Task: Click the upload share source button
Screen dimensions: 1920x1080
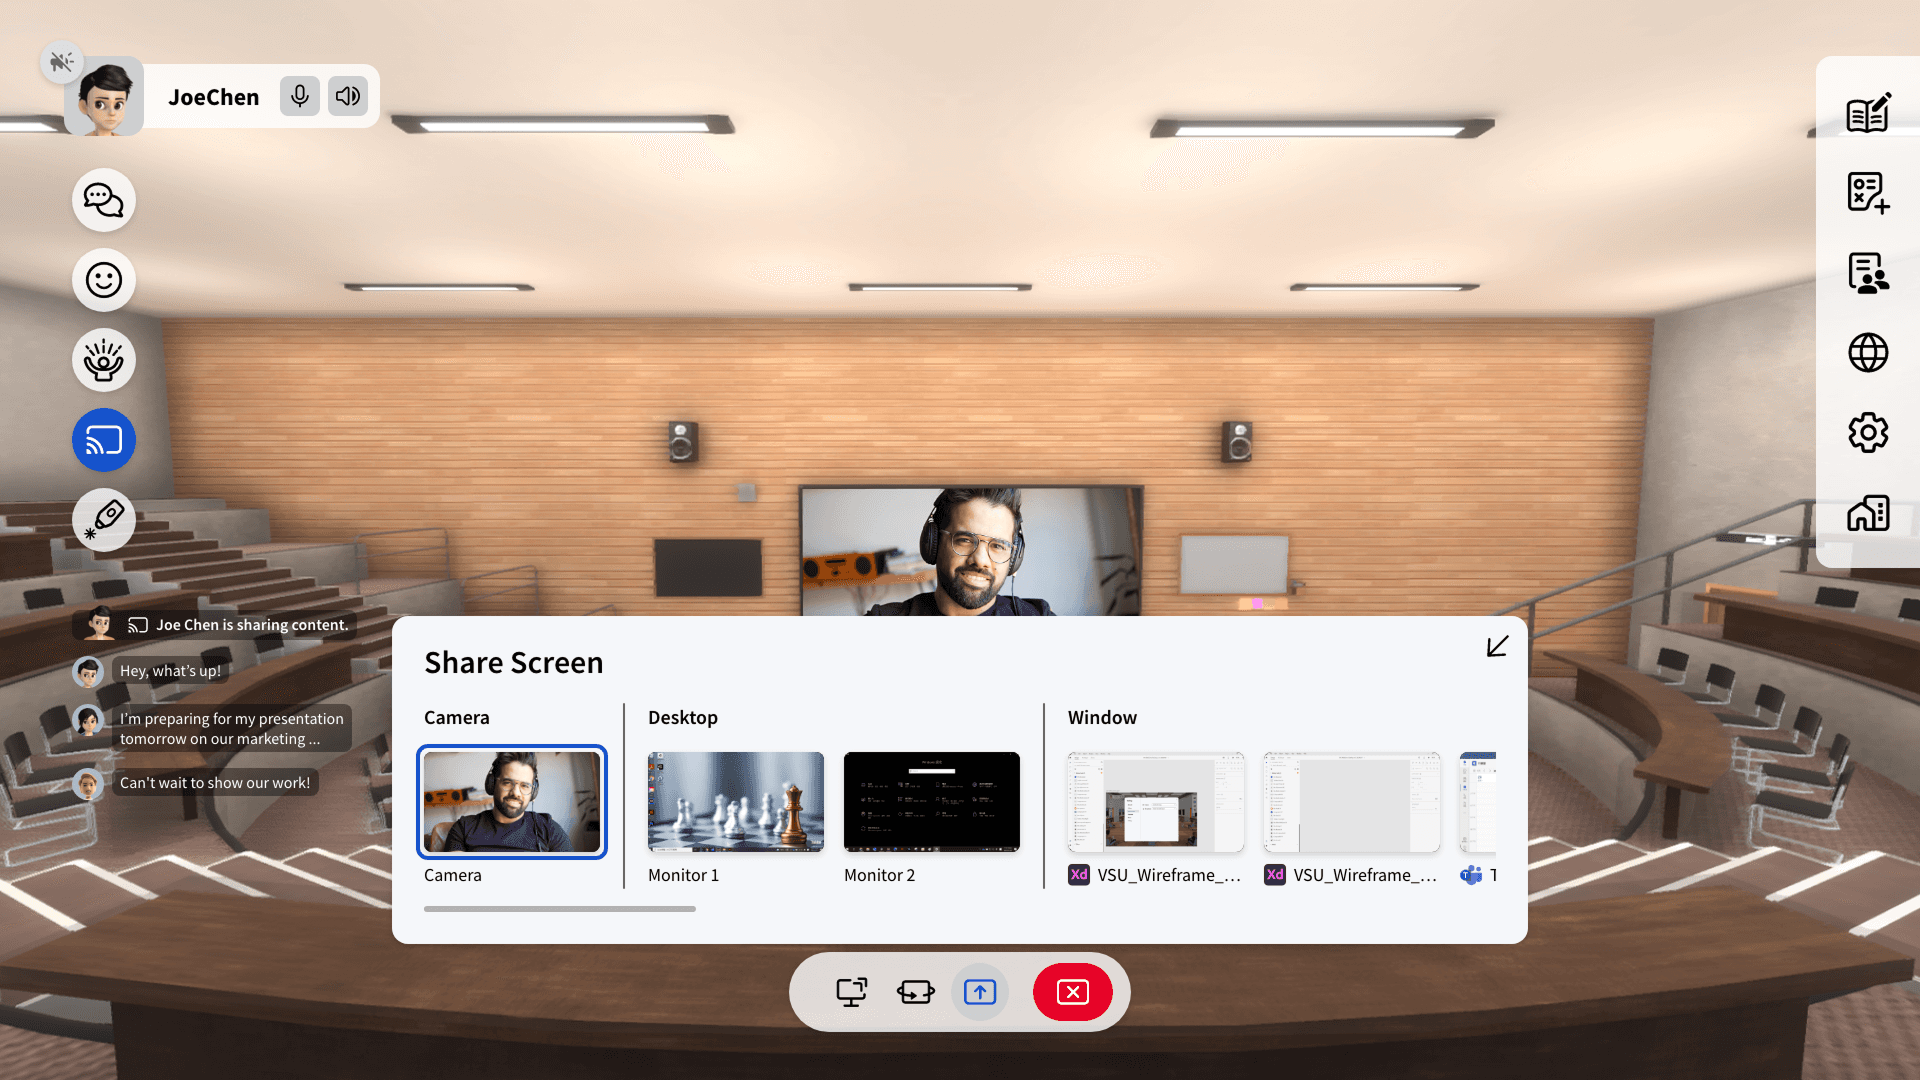Action: click(x=980, y=992)
